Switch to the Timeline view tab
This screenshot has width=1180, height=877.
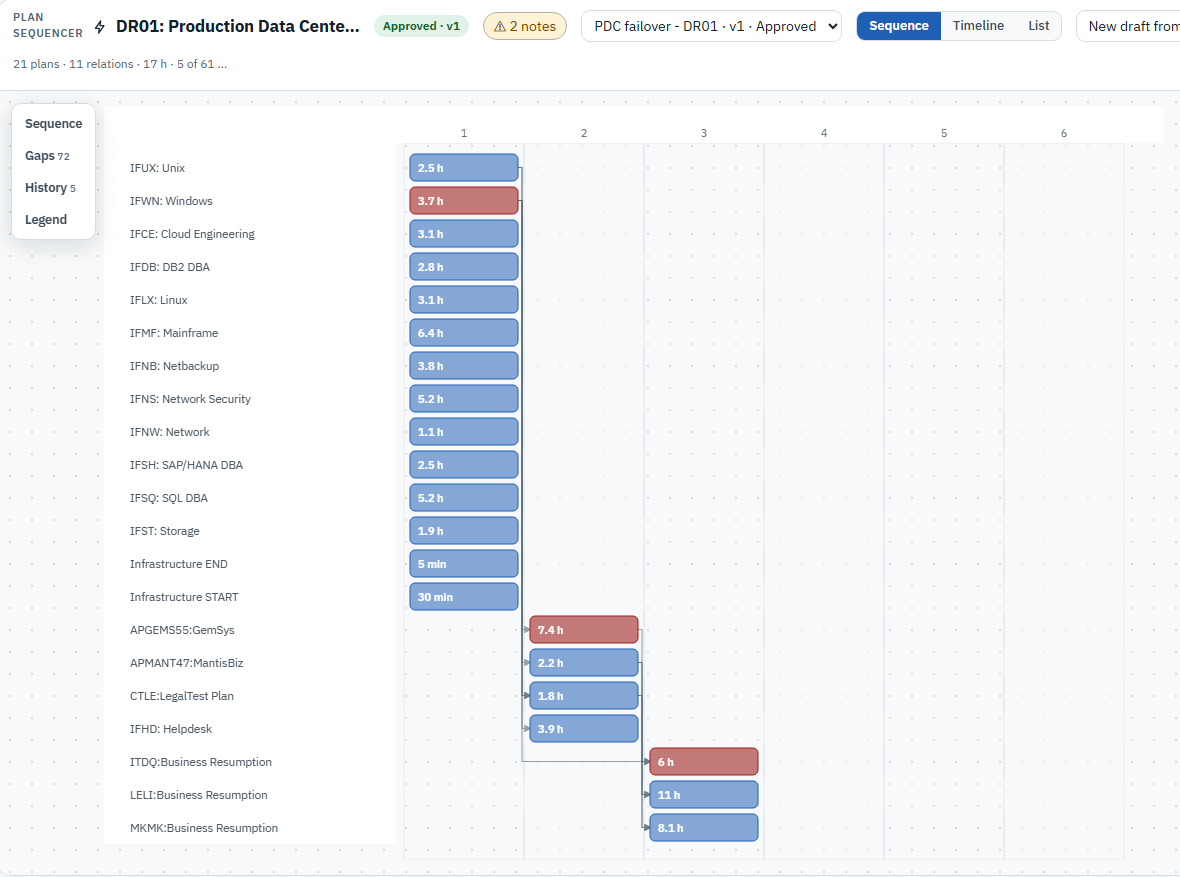click(x=978, y=26)
